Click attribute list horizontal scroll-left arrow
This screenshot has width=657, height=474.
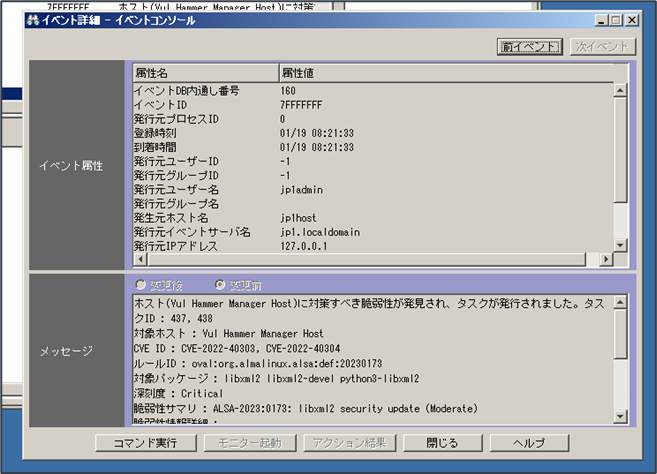click(x=140, y=259)
